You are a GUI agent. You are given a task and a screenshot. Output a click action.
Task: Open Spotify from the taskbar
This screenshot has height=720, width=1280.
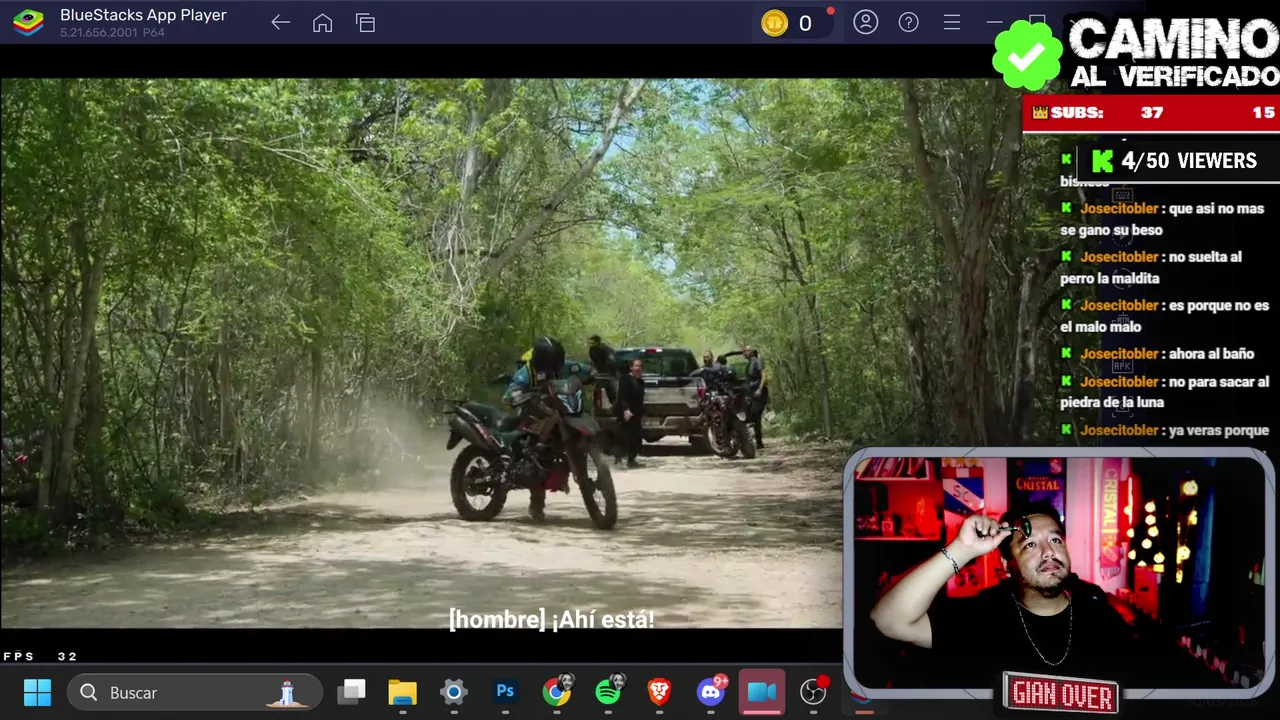click(608, 691)
